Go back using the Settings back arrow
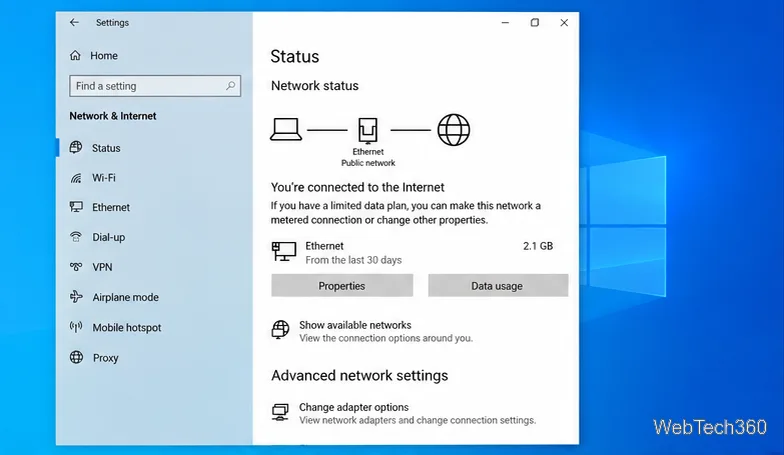The height and width of the screenshot is (455, 784). [74, 22]
